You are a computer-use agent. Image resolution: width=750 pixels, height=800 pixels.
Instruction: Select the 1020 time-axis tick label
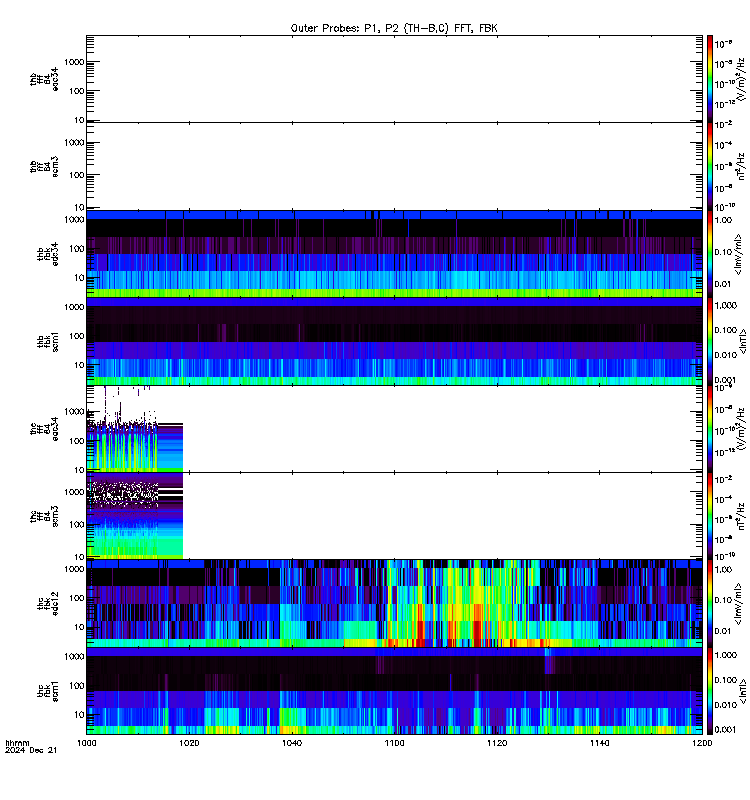pyautogui.click(x=189, y=743)
